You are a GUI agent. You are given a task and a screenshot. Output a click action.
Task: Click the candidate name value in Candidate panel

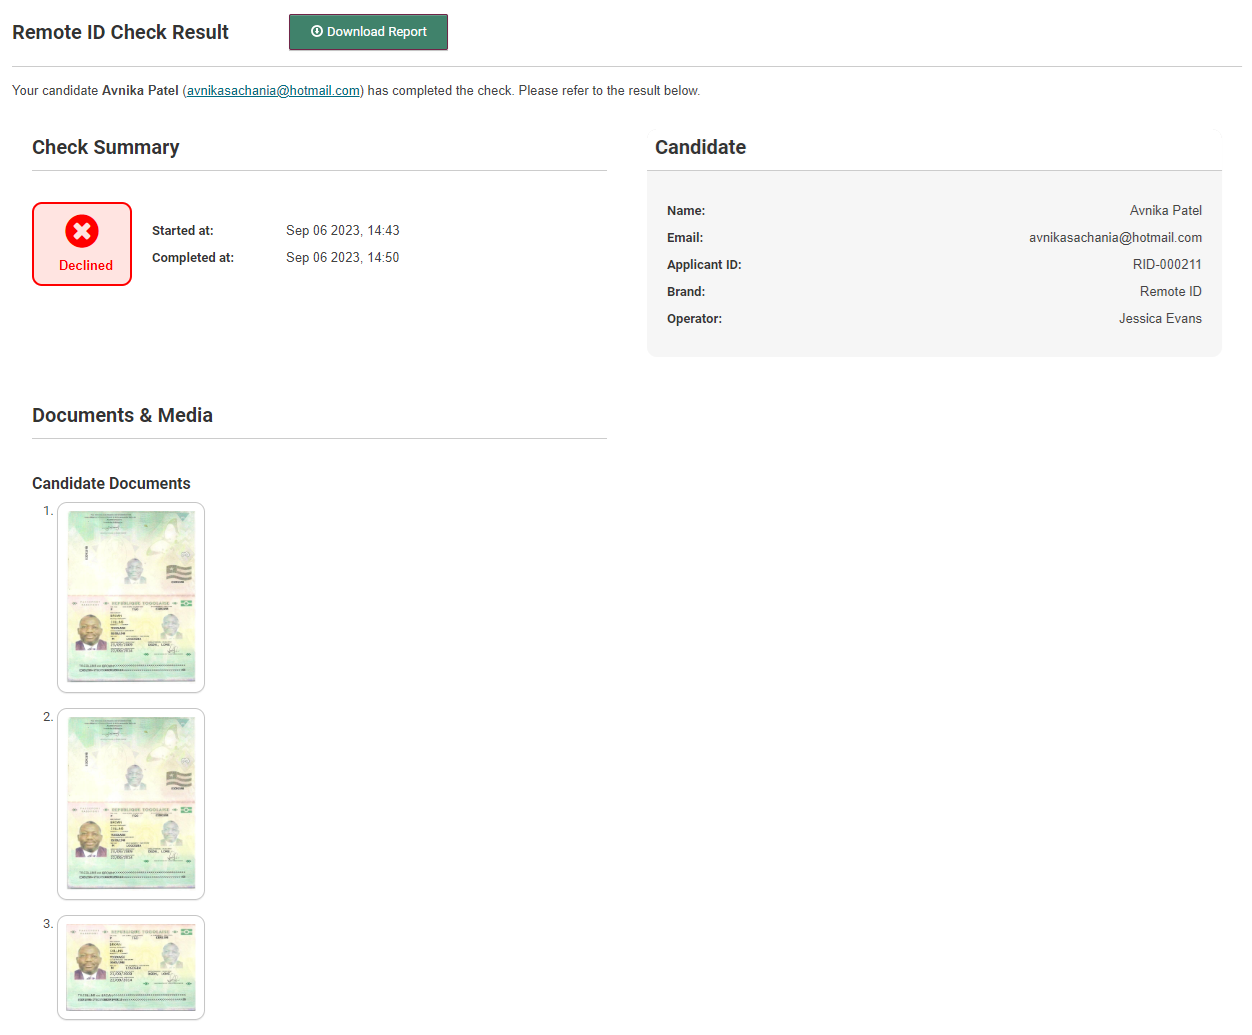(1165, 211)
